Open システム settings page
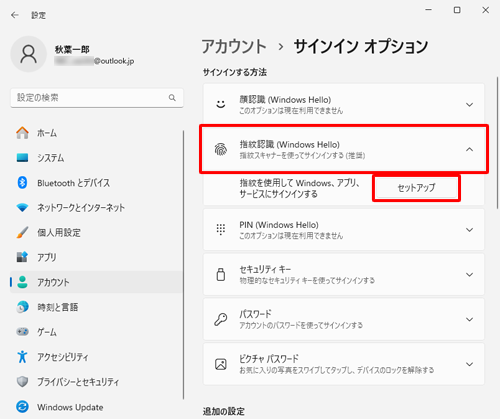Image resolution: width=500 pixels, height=419 pixels. tap(97, 157)
